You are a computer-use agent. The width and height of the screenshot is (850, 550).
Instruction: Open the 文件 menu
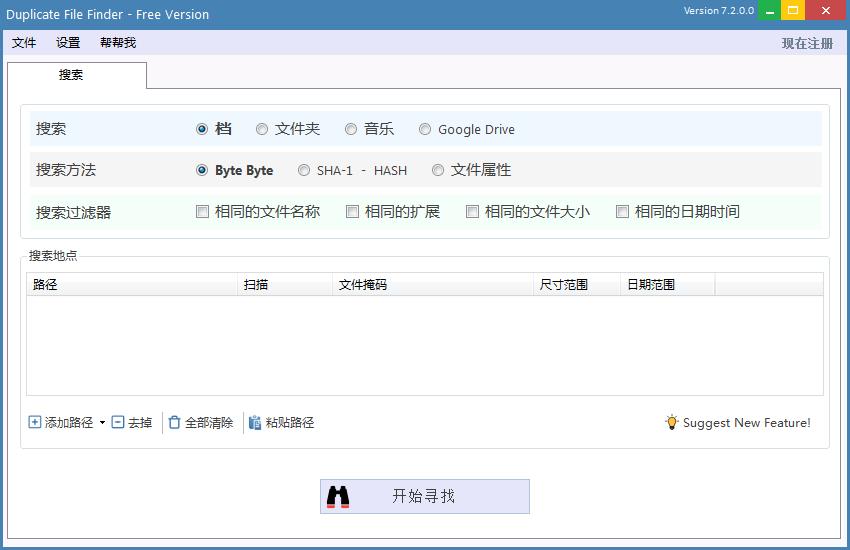click(x=24, y=43)
